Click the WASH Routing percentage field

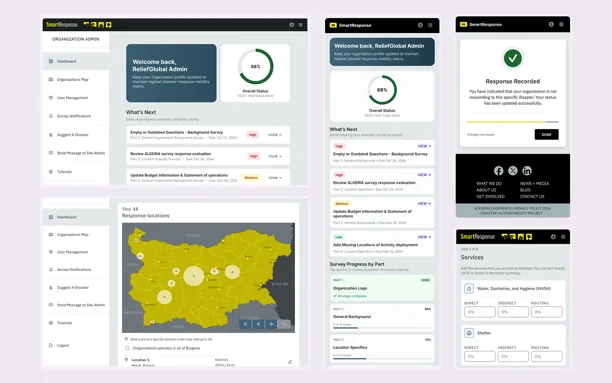(546, 312)
